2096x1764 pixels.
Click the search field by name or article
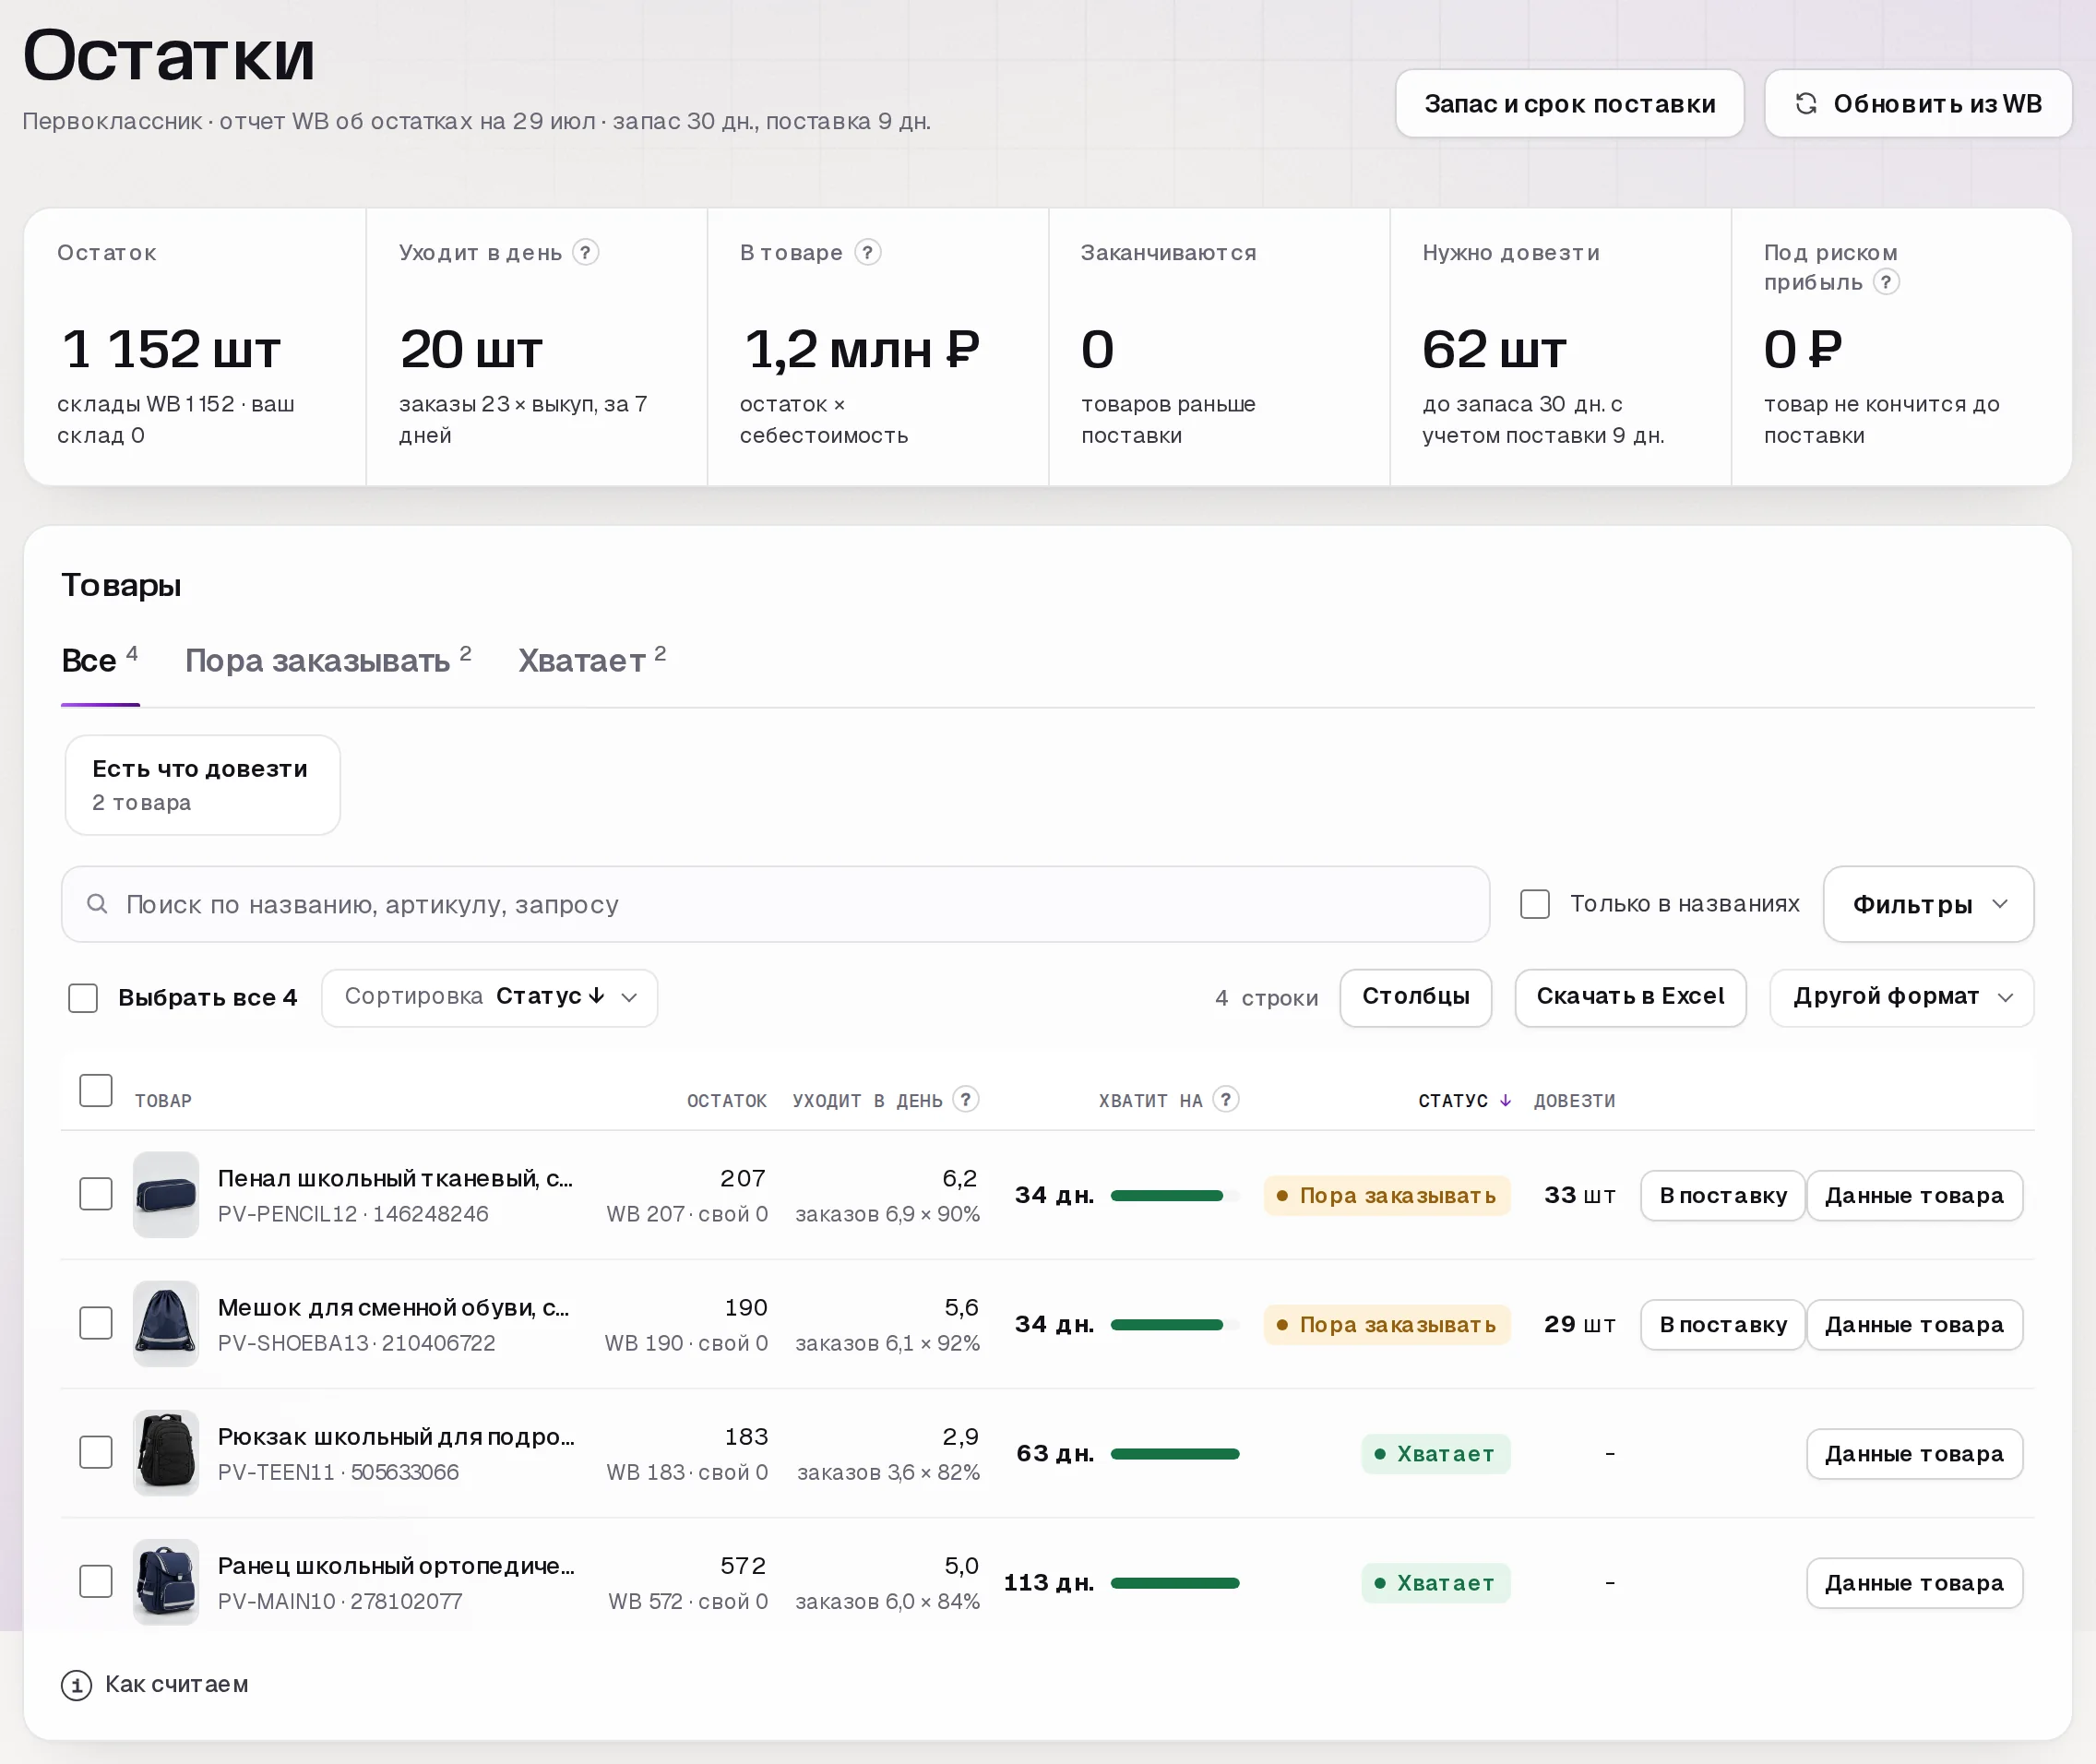[x=775, y=904]
